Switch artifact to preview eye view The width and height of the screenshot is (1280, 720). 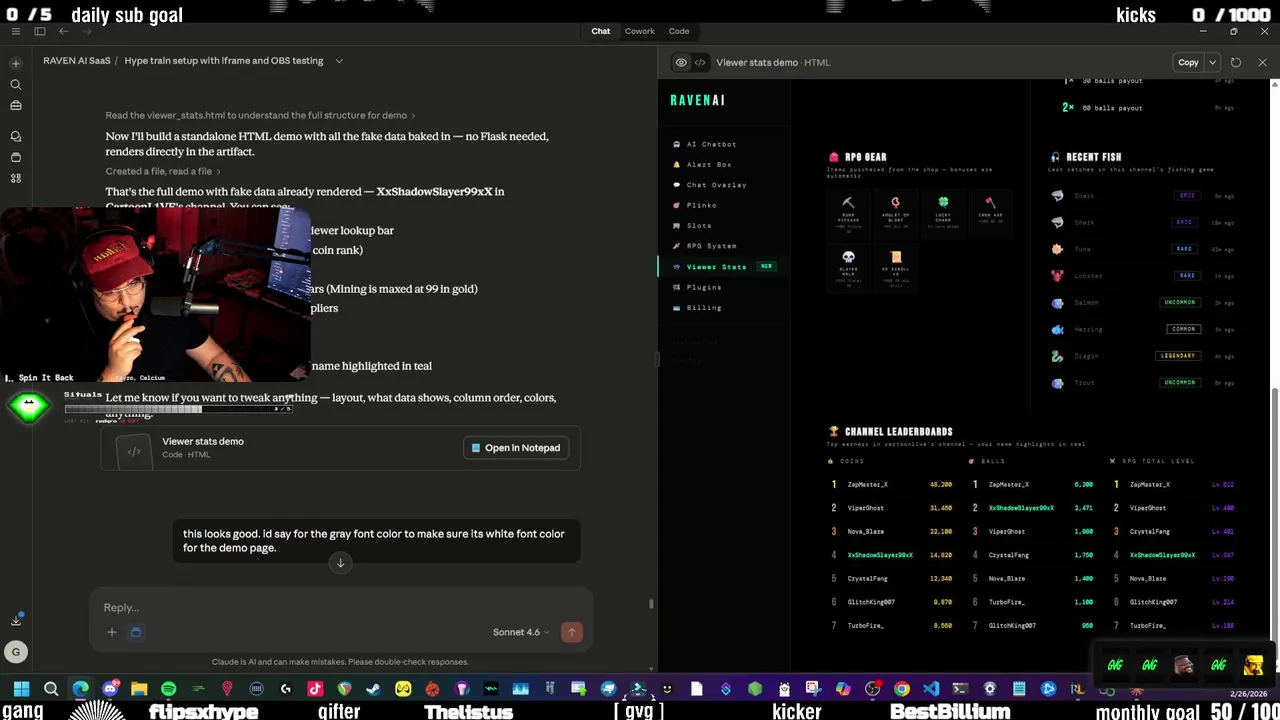click(681, 62)
